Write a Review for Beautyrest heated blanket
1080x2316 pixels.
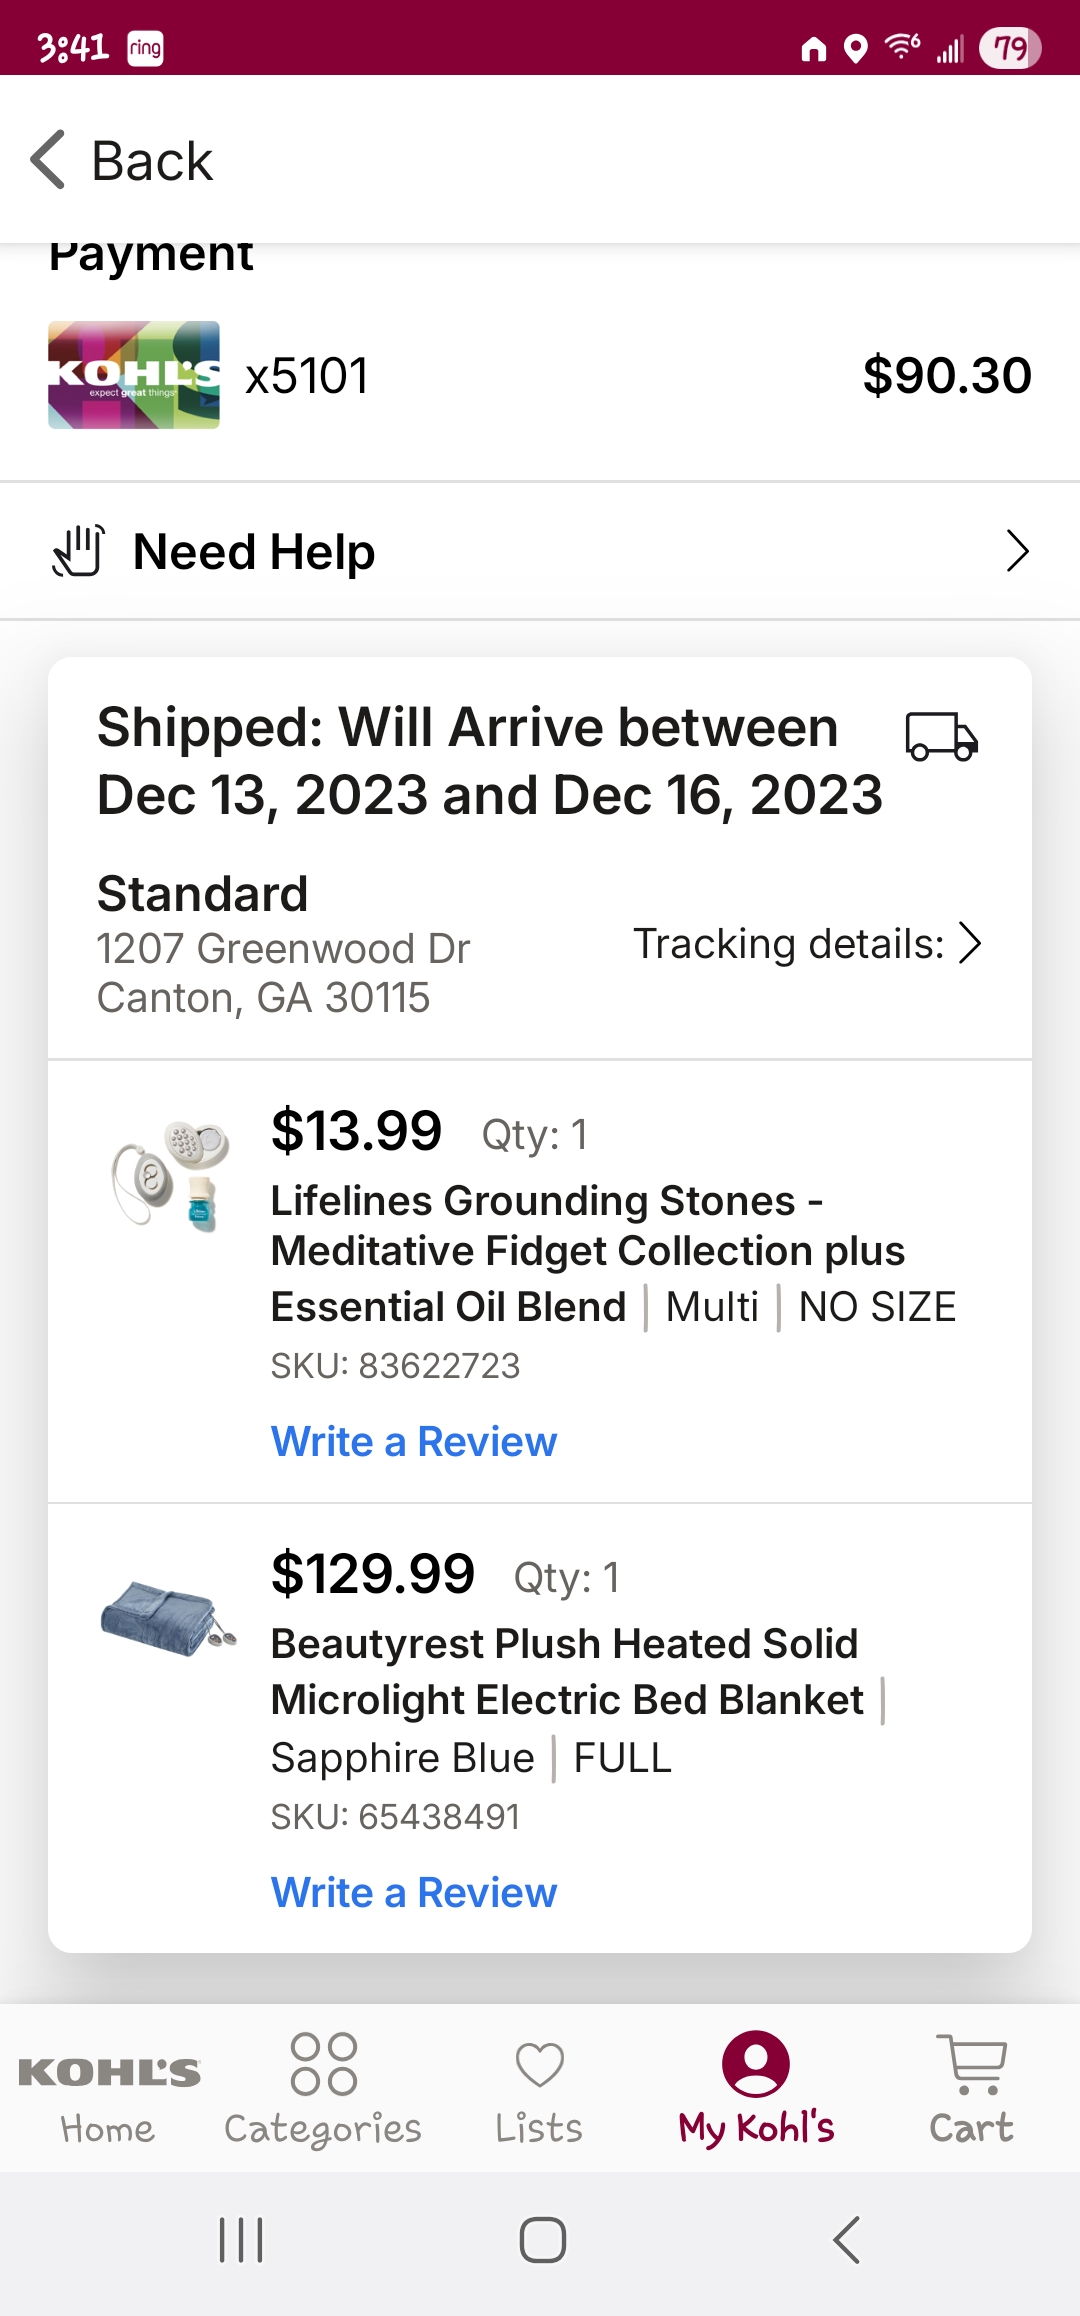click(414, 1892)
